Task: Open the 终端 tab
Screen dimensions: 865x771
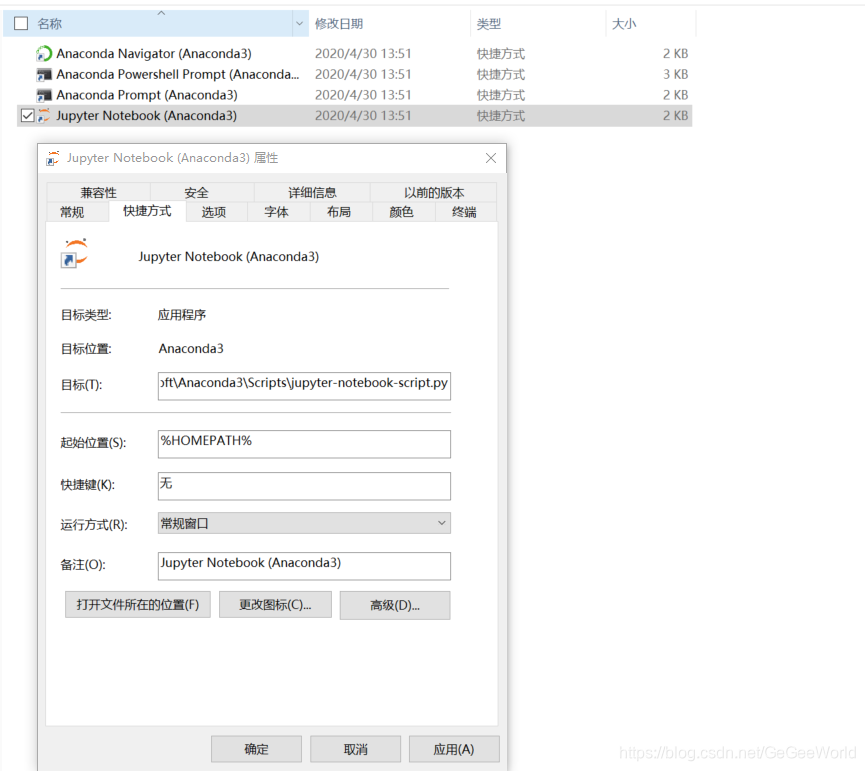Action: click(x=464, y=212)
